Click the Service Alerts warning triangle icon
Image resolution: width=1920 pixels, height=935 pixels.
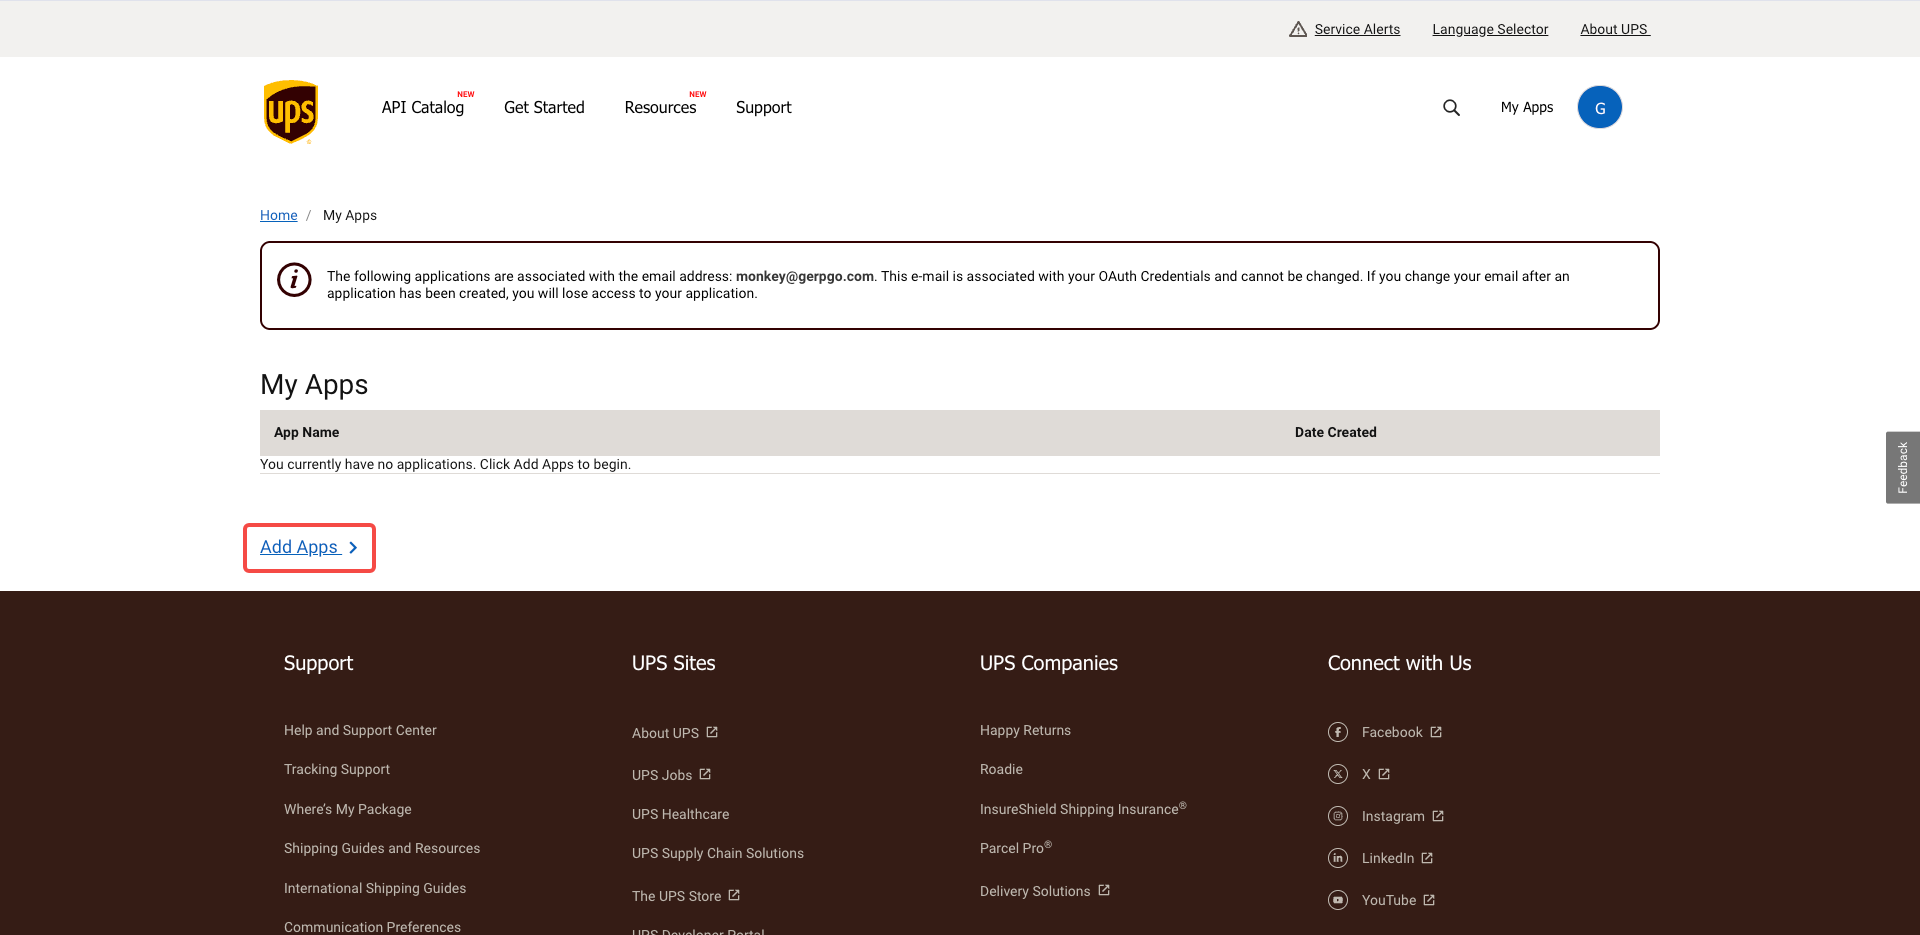(x=1298, y=29)
